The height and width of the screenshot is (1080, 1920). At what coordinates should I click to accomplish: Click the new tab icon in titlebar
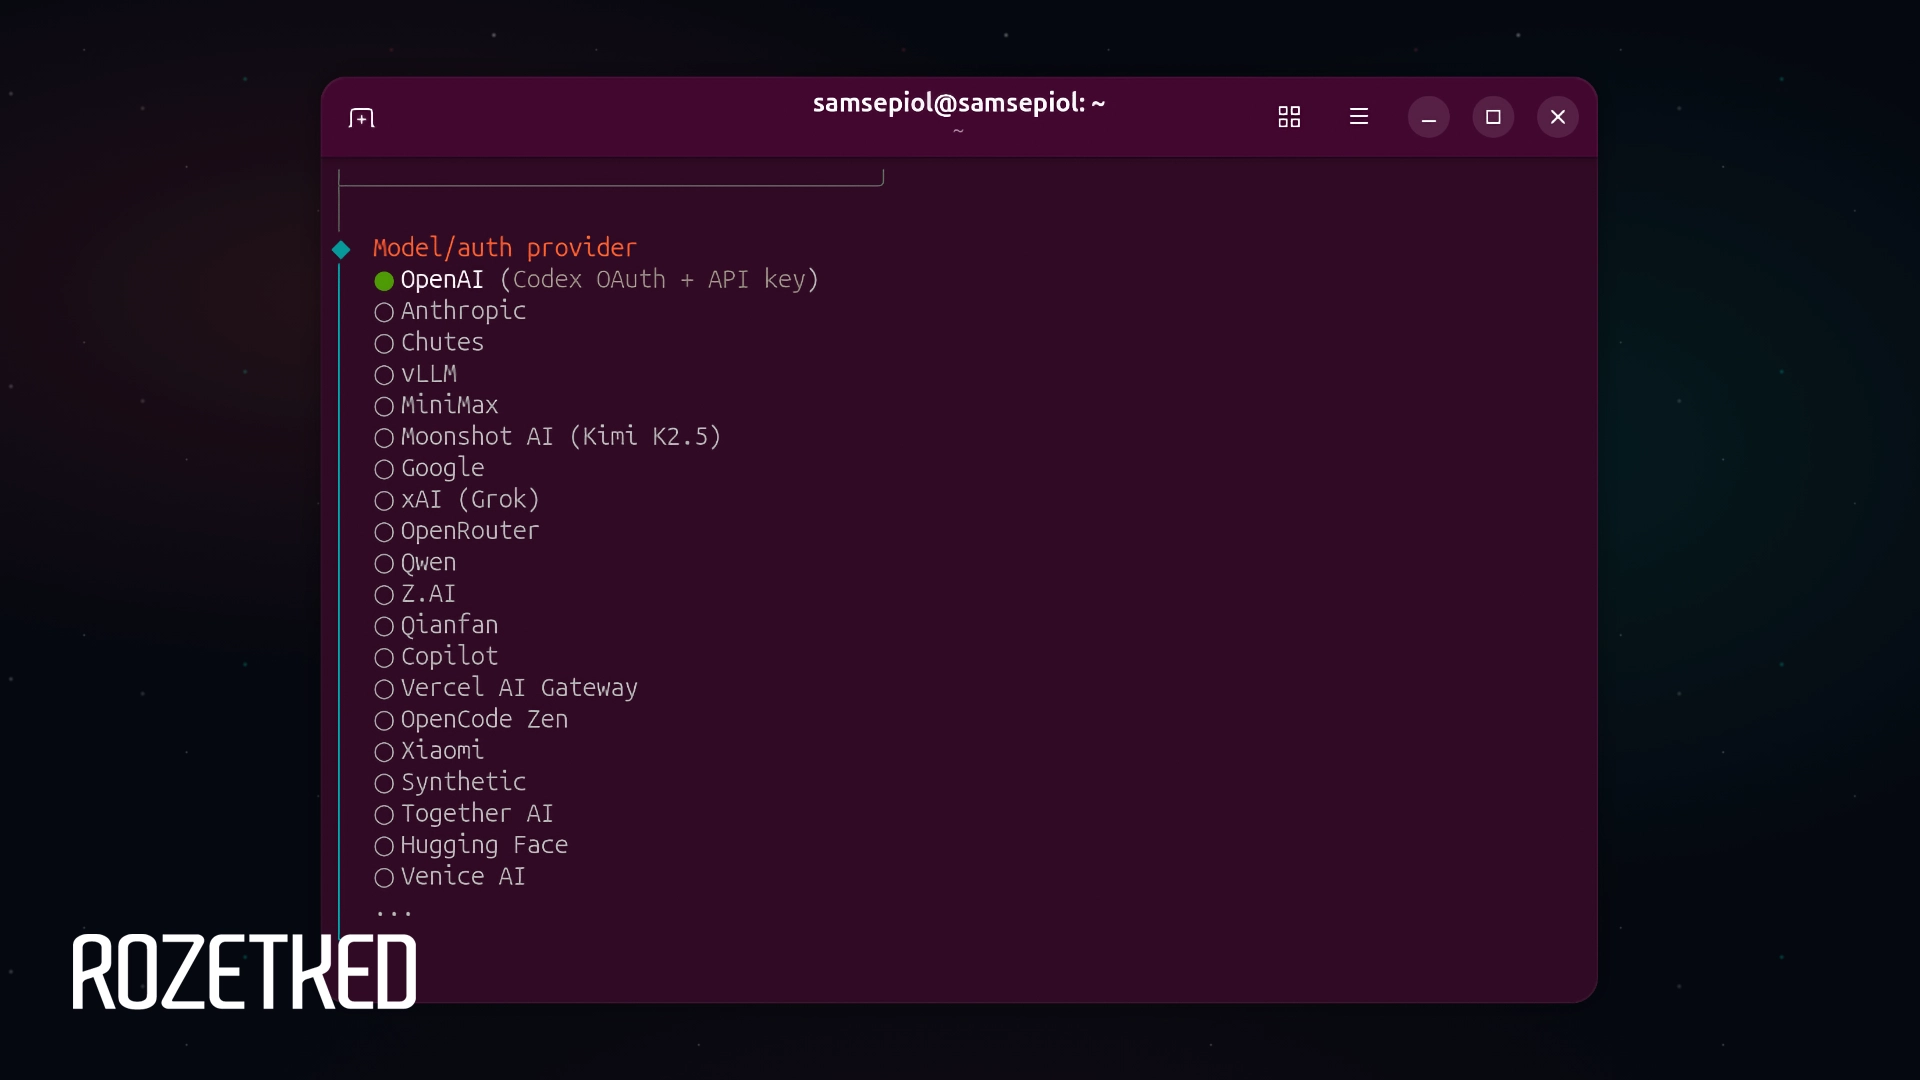(361, 118)
